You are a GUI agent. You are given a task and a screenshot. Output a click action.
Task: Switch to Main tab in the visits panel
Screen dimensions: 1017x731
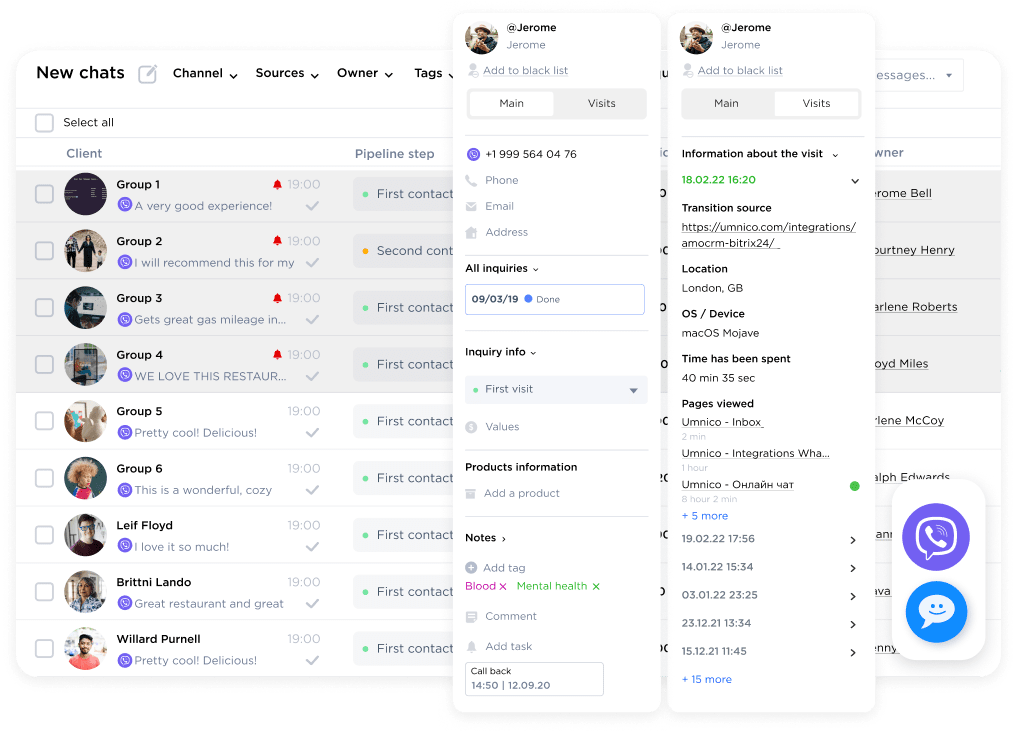point(727,104)
